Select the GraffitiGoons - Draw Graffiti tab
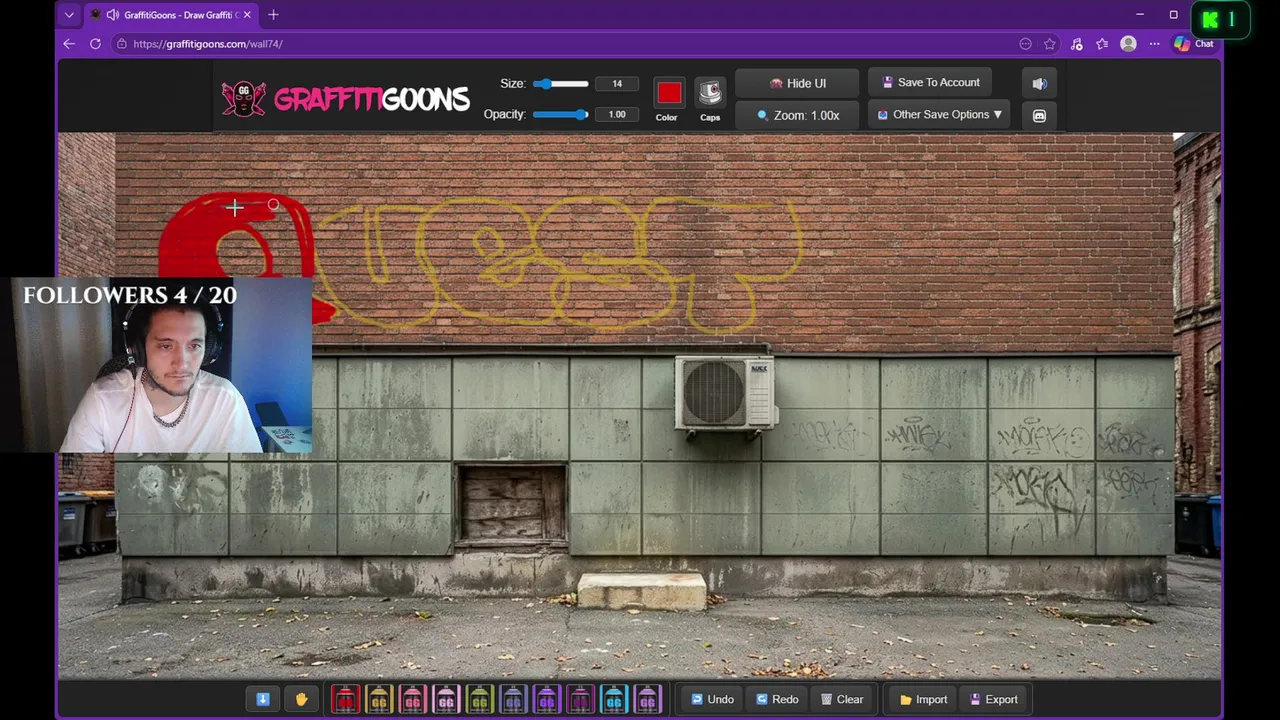Viewport: 1280px width, 720px height. click(170, 15)
